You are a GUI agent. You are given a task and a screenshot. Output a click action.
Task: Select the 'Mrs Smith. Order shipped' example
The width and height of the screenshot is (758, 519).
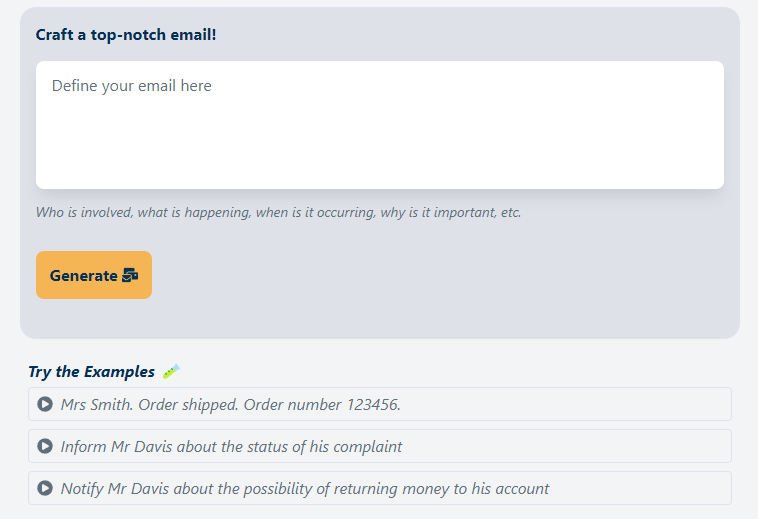(230, 404)
